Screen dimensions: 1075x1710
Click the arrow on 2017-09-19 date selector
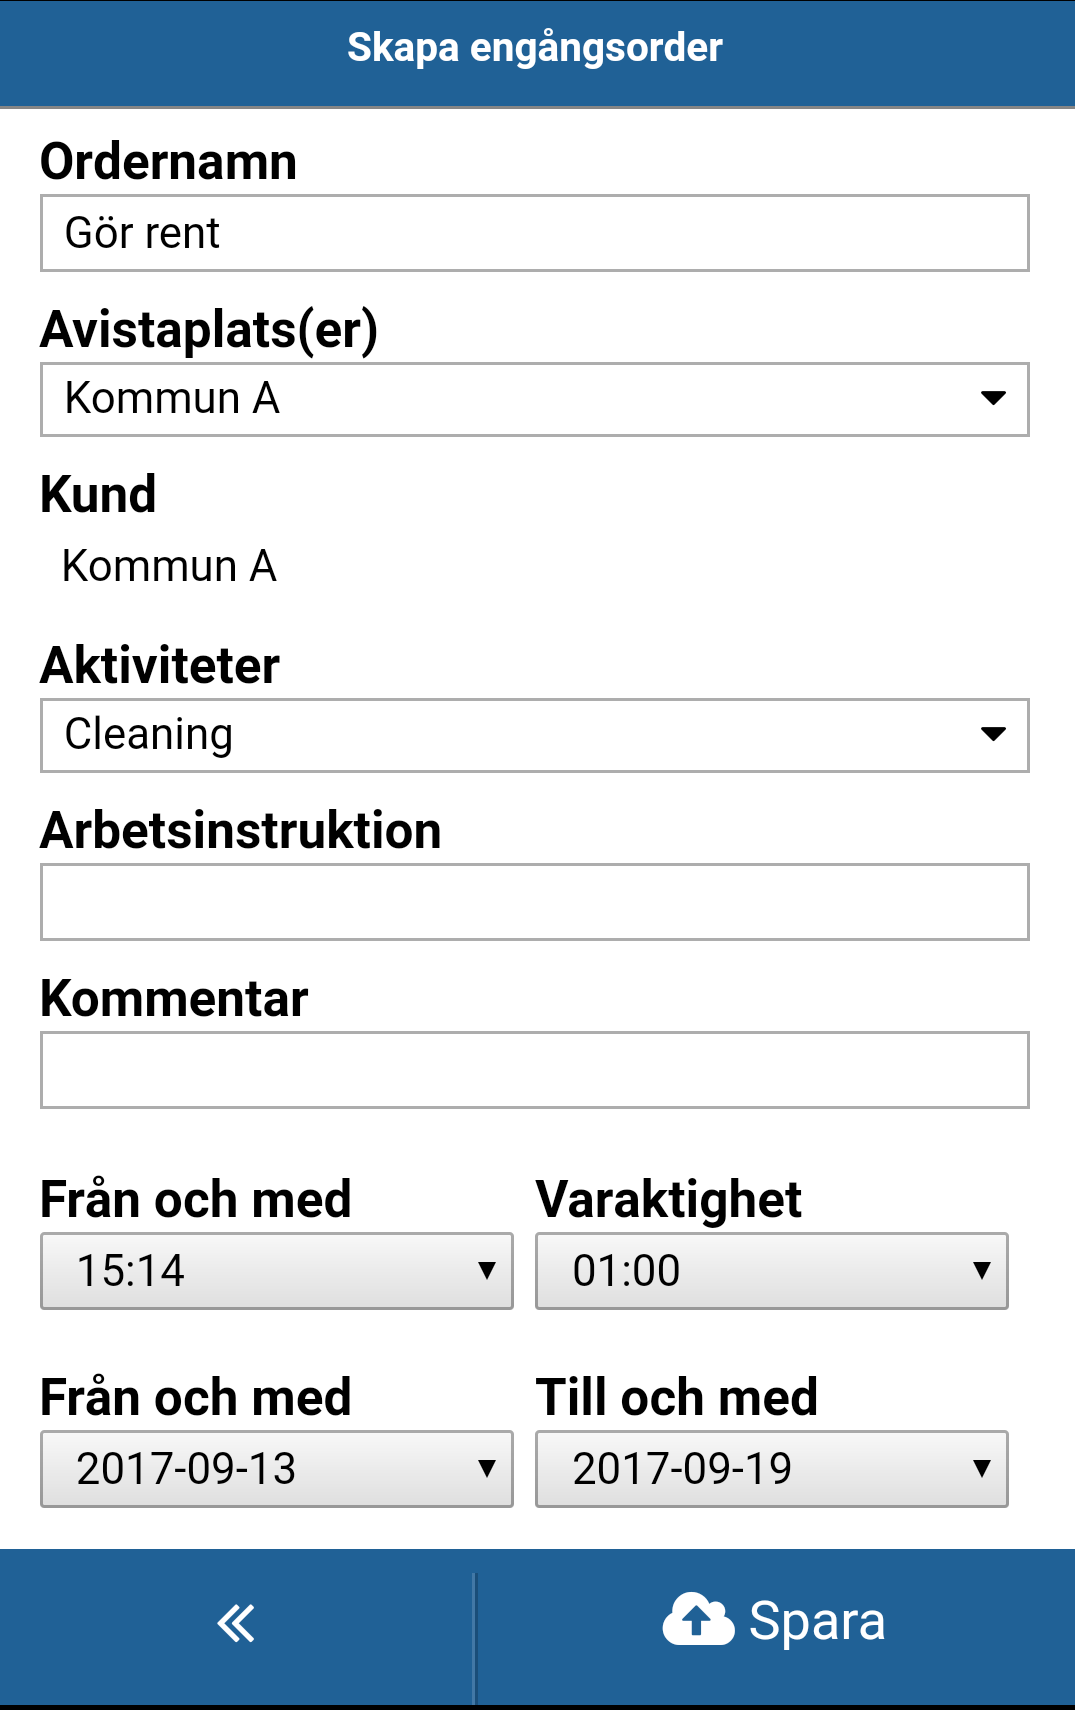coord(982,1469)
